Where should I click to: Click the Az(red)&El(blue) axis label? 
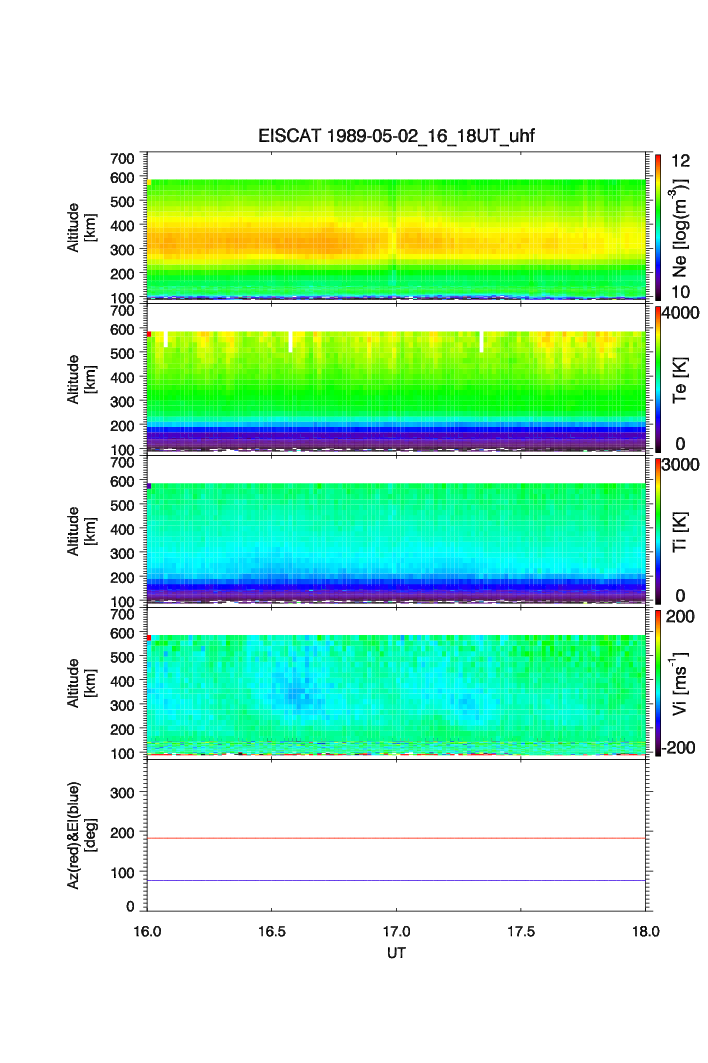coord(81,835)
